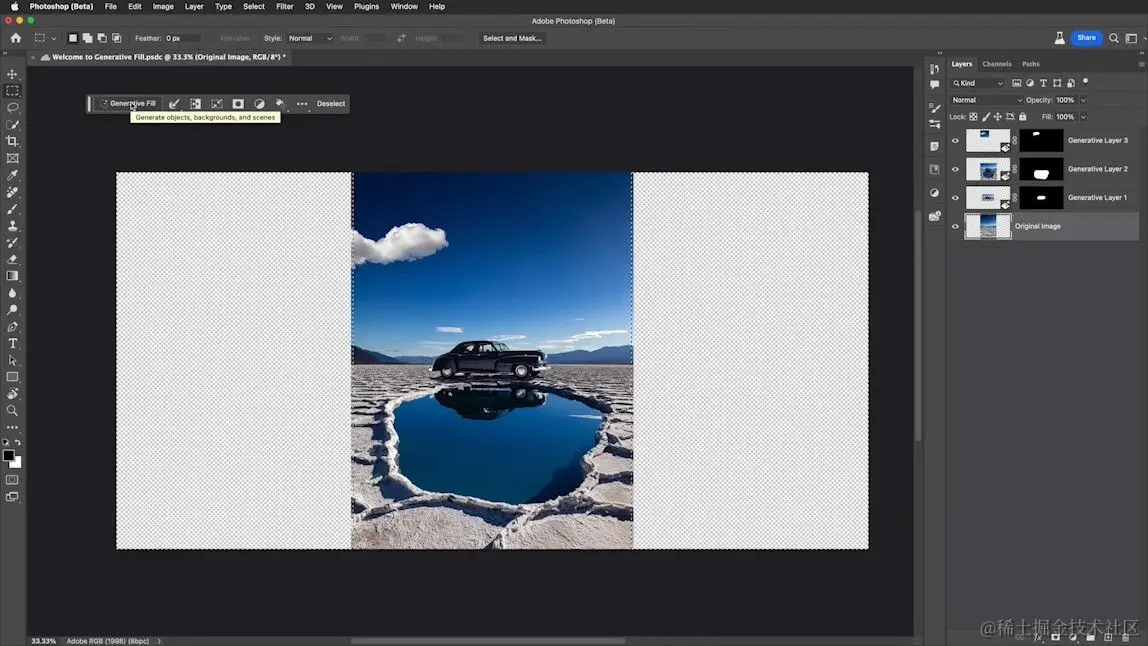Click the lock all icon in Layers panel

click(x=1022, y=117)
